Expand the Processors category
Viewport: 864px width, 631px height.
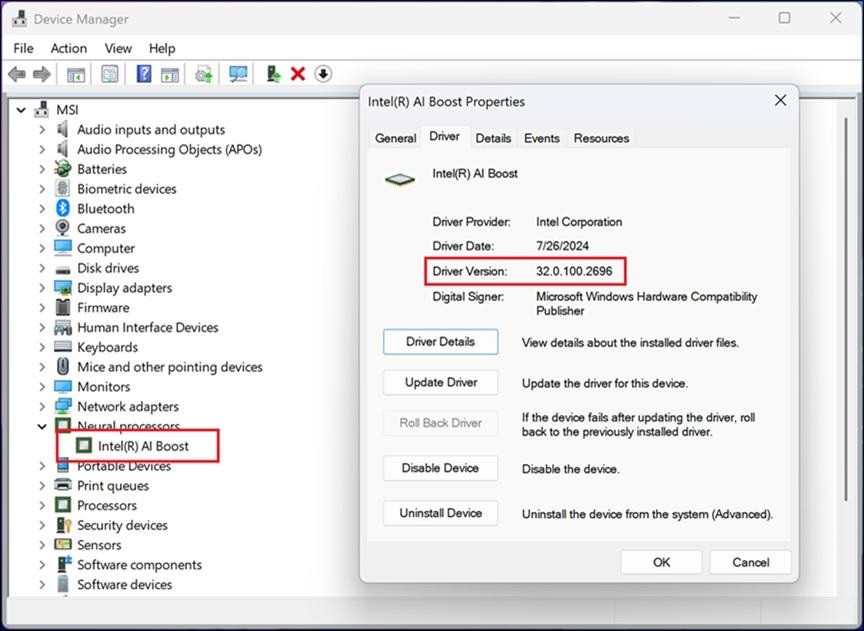coord(42,505)
